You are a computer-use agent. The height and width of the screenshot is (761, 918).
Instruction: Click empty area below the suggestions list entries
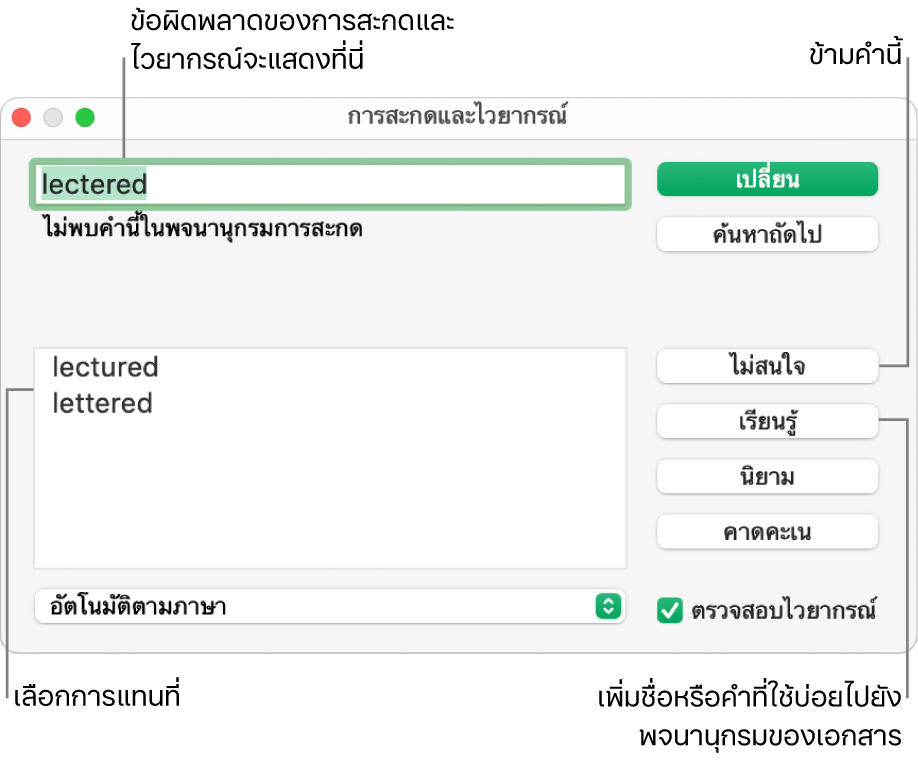[330, 500]
